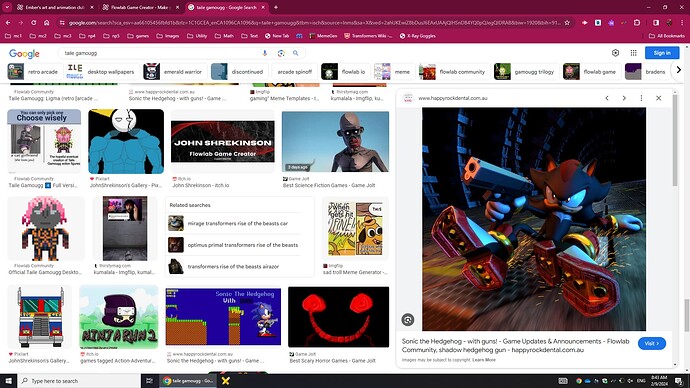Screen dimensions: 690x388
Task: Click the Google apps grid icon
Action: [633, 53]
